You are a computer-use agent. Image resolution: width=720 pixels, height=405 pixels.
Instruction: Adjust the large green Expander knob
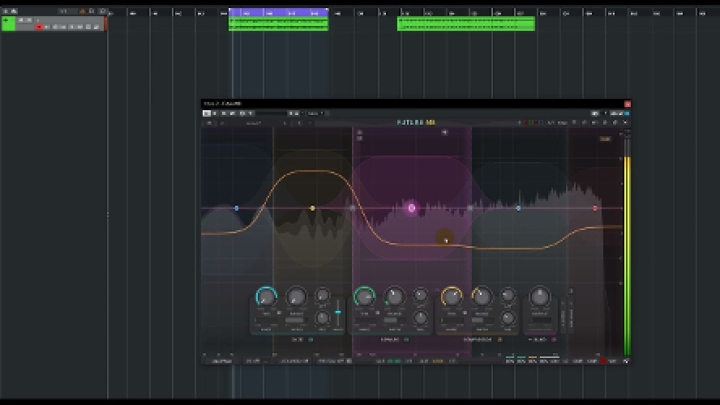[364, 297]
